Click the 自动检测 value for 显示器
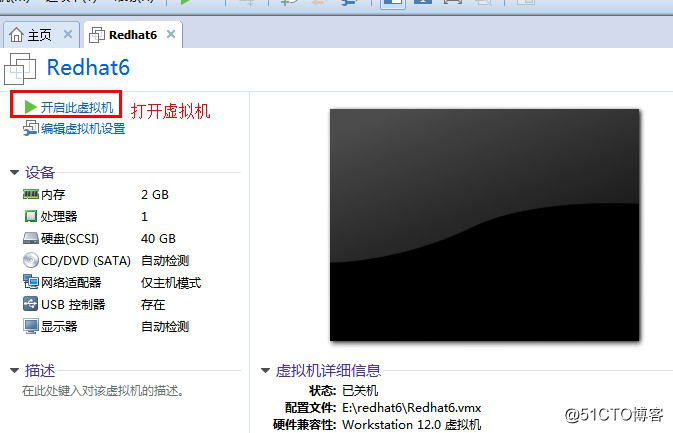The width and height of the screenshot is (673, 433). click(x=165, y=327)
